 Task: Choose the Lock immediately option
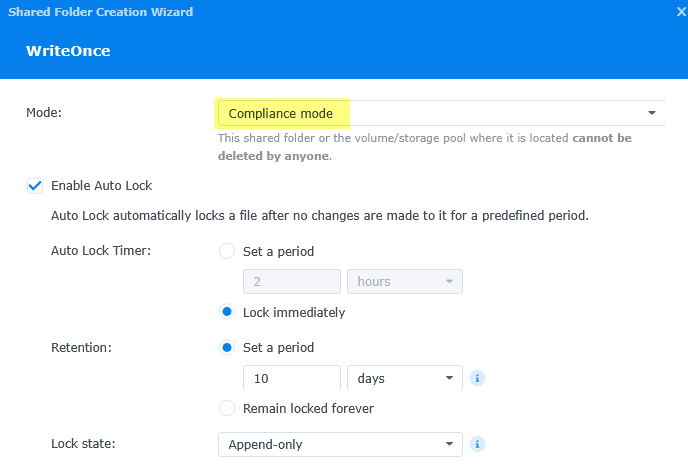coord(227,312)
